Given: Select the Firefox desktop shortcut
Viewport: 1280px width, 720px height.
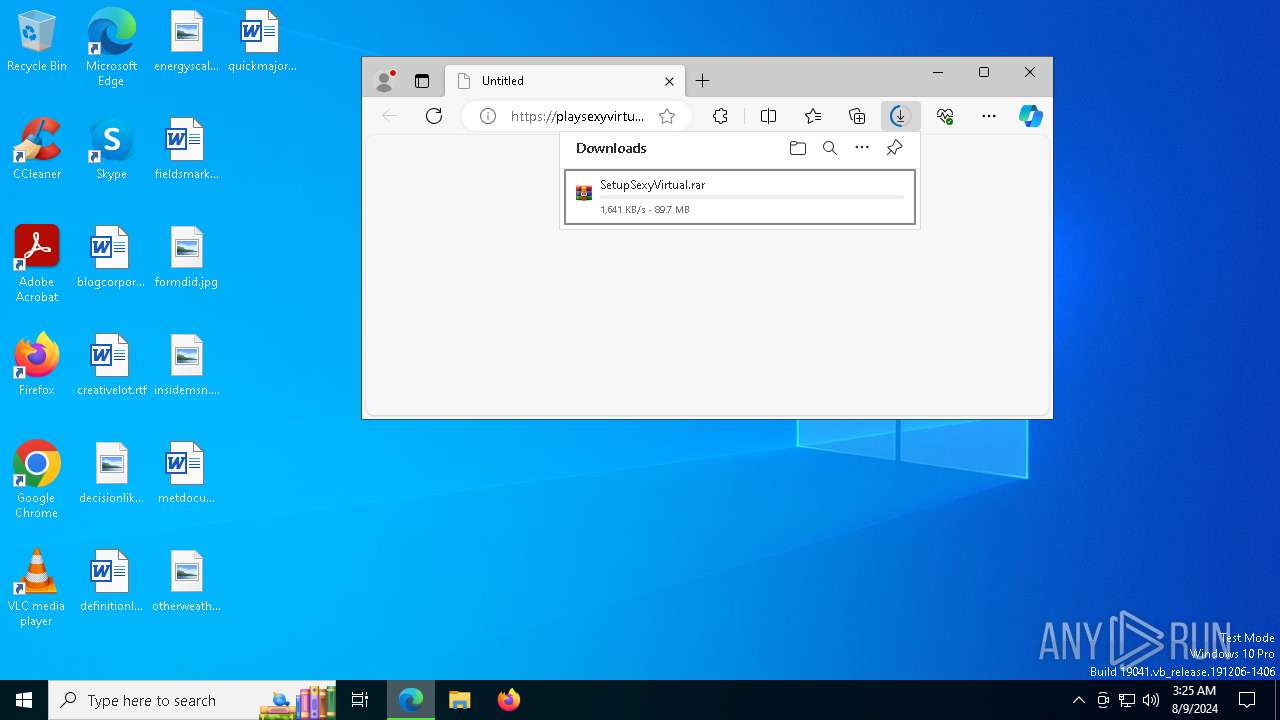Looking at the screenshot, I should (x=37, y=365).
